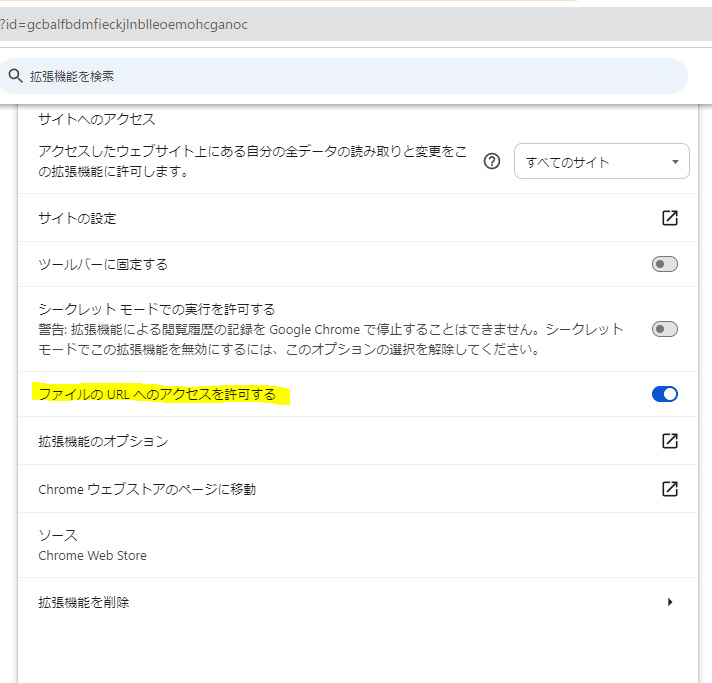
Task: Open 拡張機能のオプション external link icon
Action: 670,441
